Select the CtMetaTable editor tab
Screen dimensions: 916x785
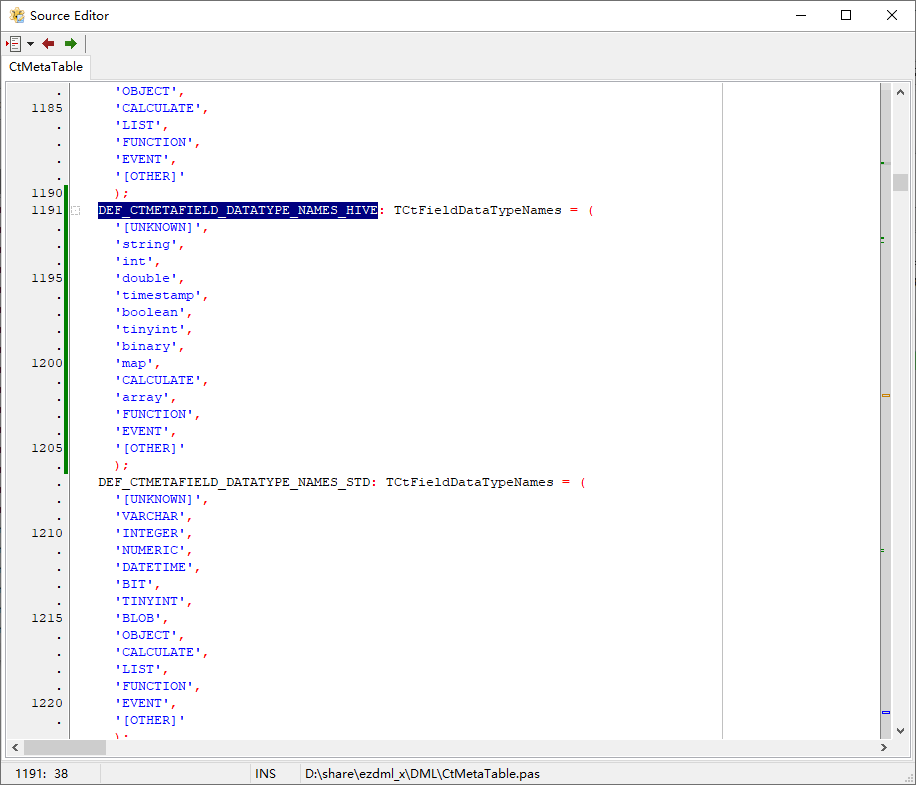pos(46,67)
